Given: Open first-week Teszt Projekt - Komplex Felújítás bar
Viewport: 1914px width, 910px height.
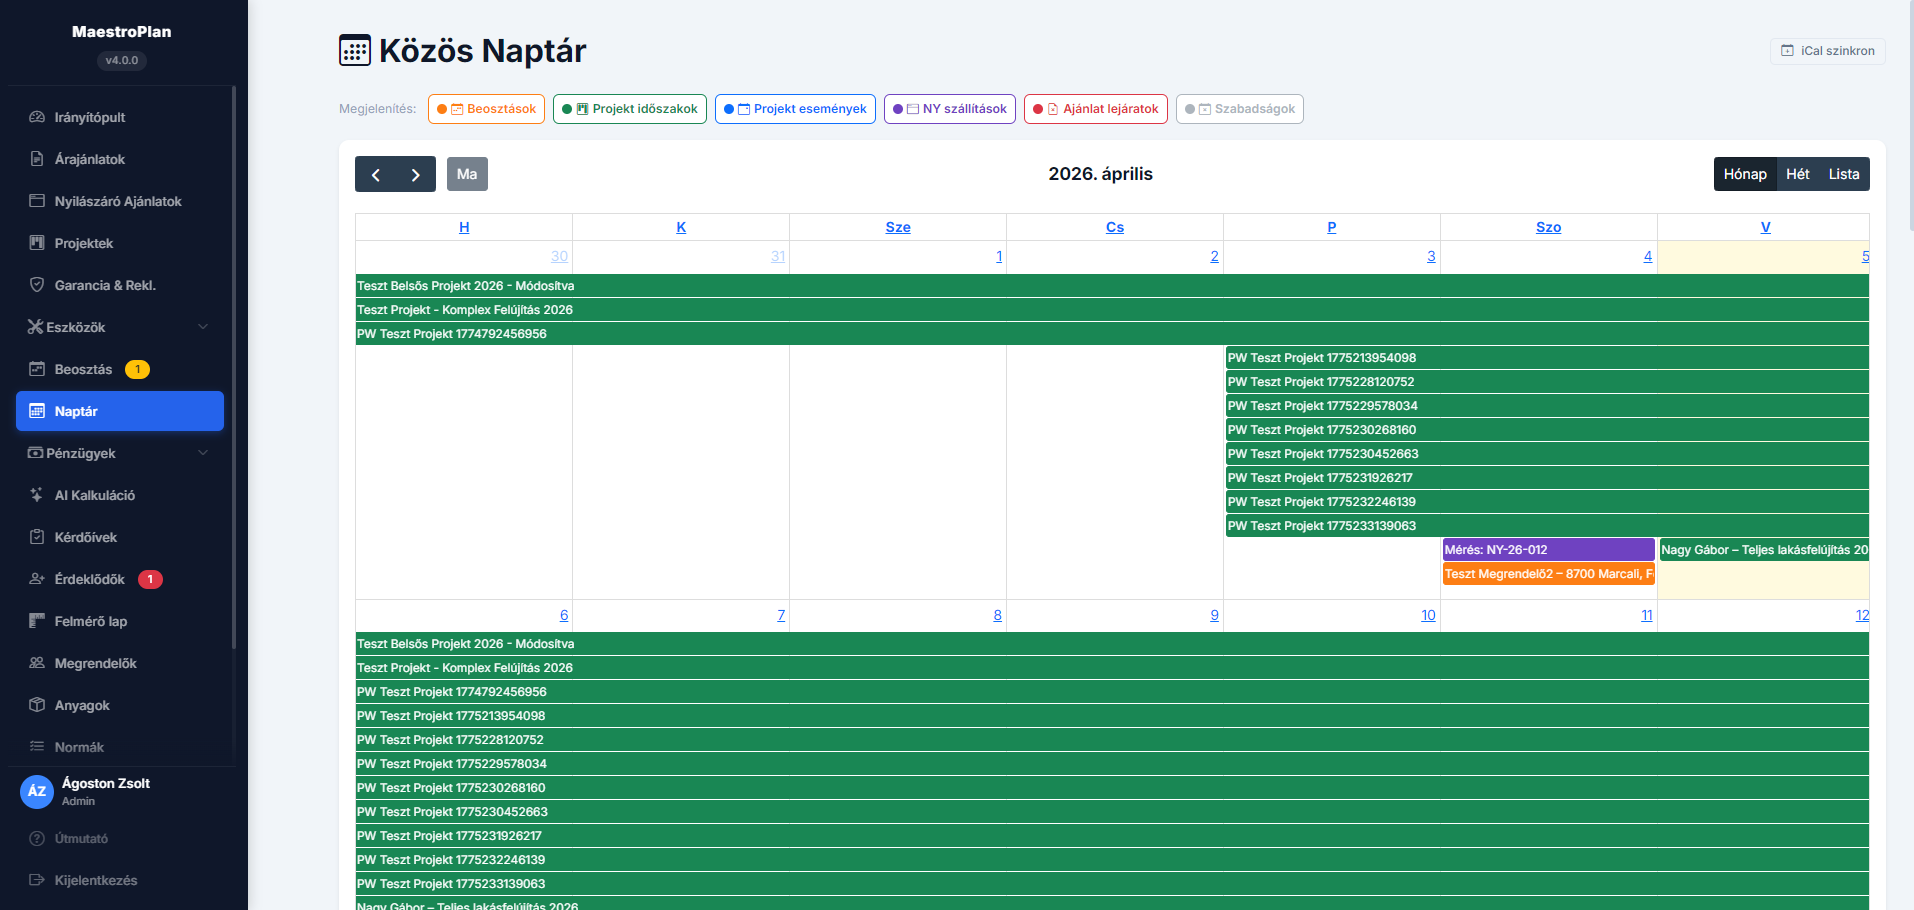Looking at the screenshot, I should (x=1112, y=310).
